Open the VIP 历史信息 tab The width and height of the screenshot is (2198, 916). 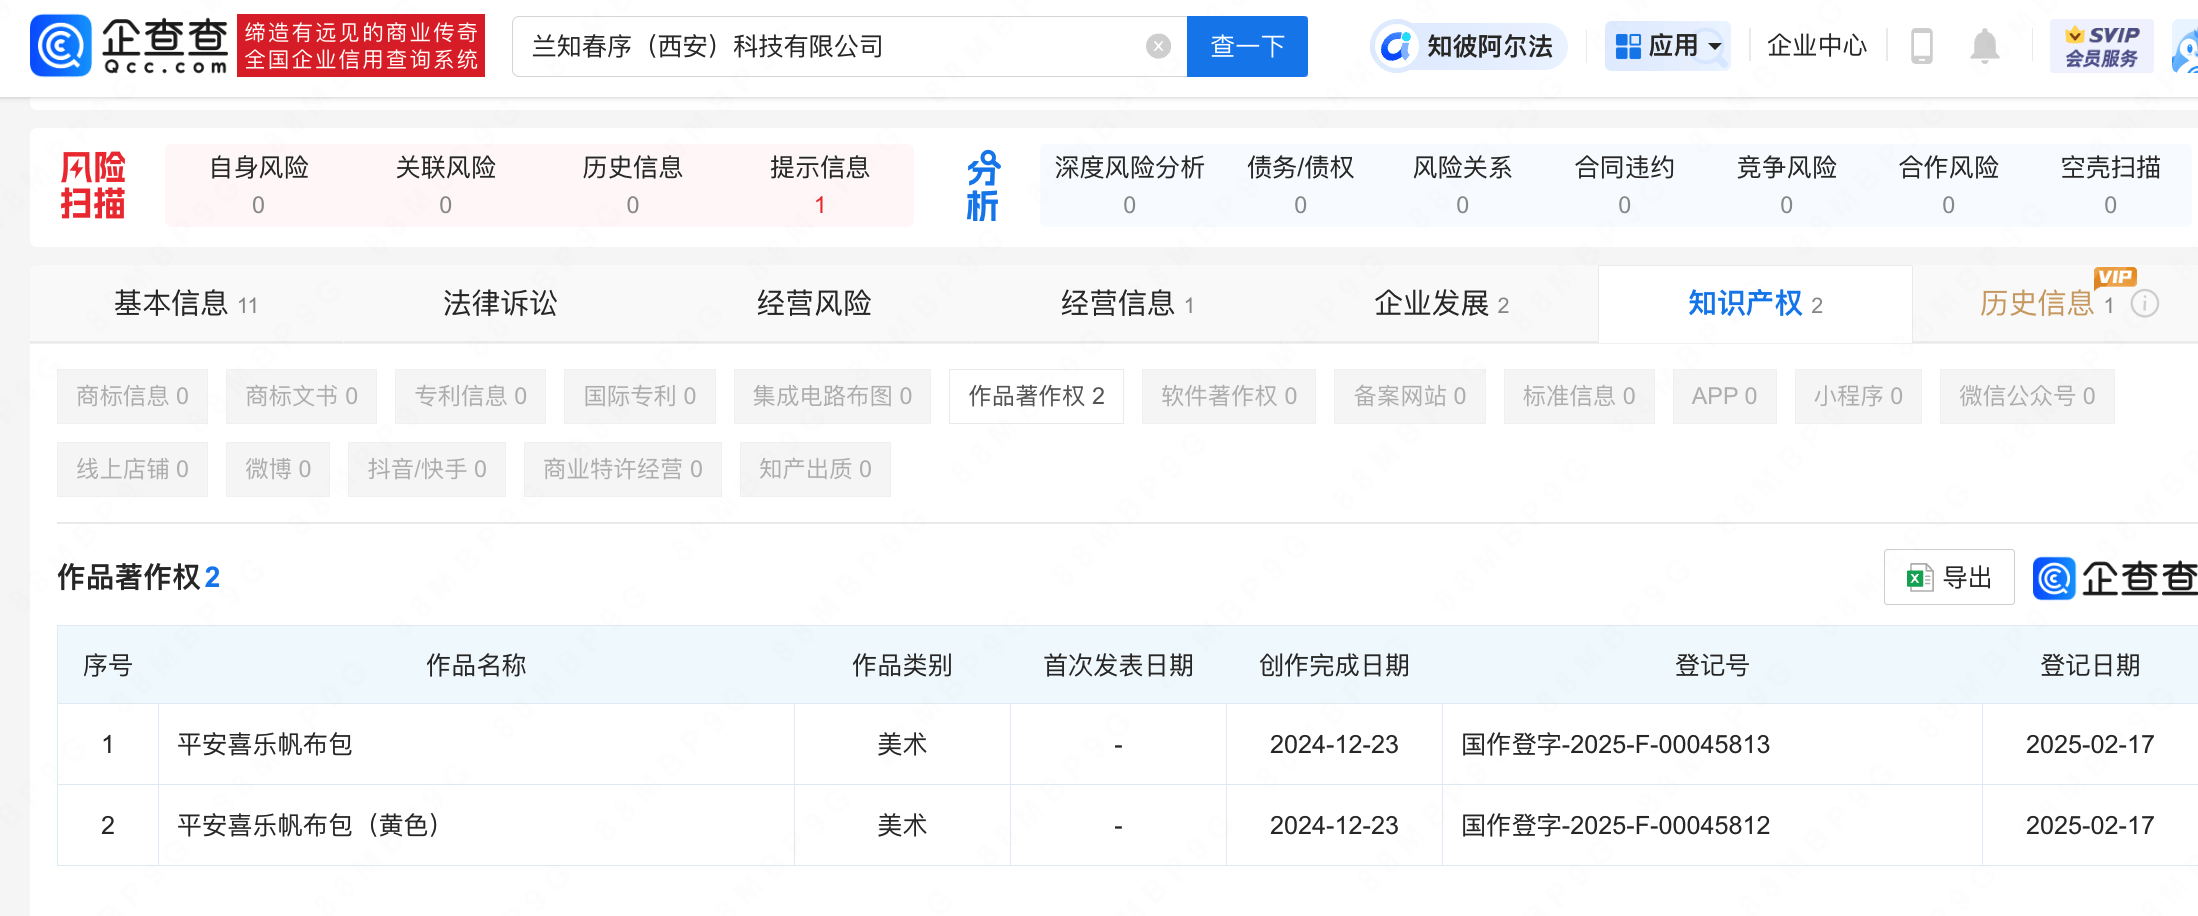[2038, 303]
